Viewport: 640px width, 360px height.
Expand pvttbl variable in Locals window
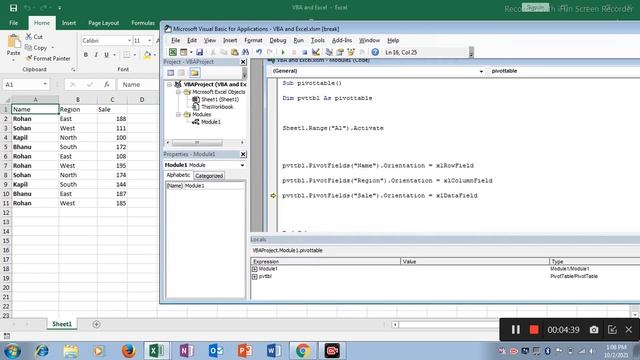pos(255,277)
